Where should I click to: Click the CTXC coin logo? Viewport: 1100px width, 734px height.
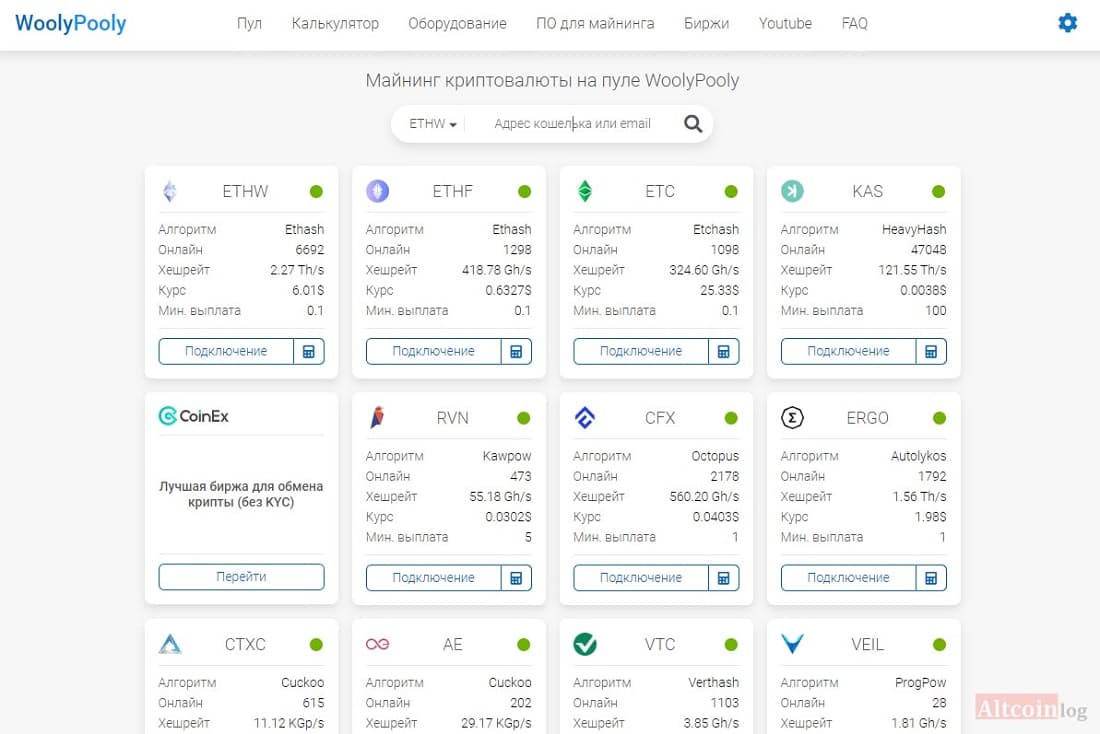click(170, 644)
